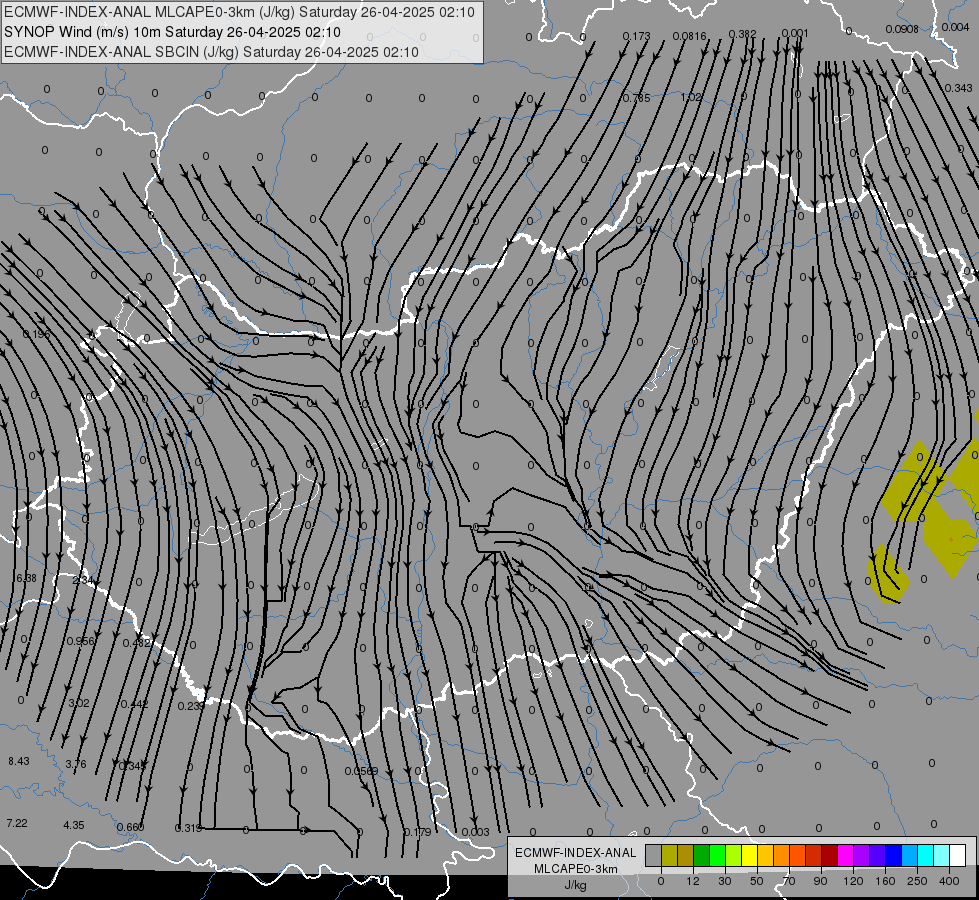Click the grid value '0.0569'

click(362, 771)
